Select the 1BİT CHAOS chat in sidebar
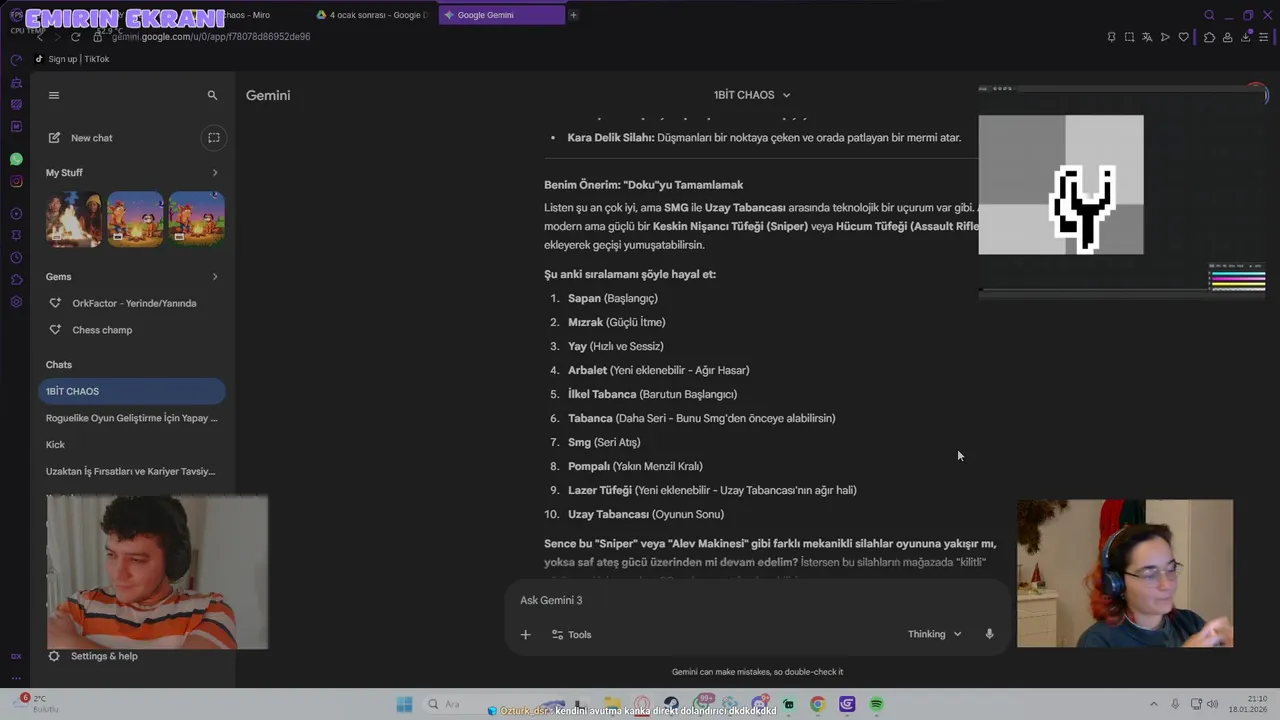The width and height of the screenshot is (1280, 720). coord(132,391)
